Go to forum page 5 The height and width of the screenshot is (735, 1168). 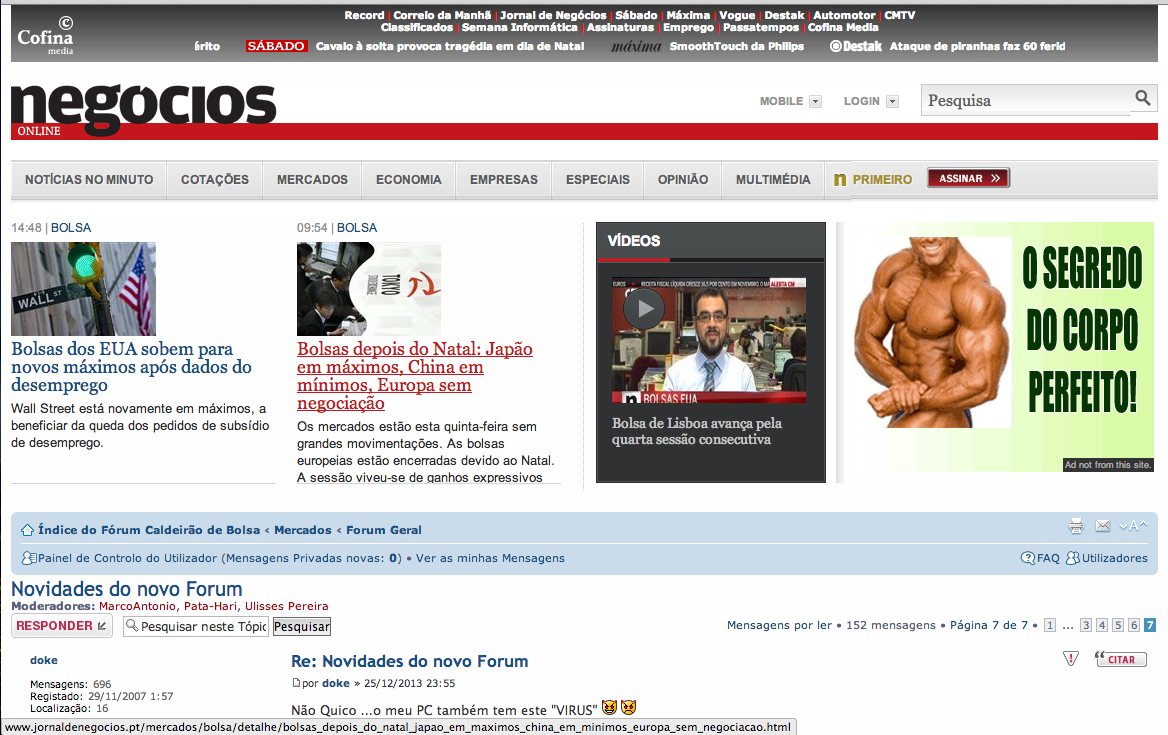coord(1118,625)
